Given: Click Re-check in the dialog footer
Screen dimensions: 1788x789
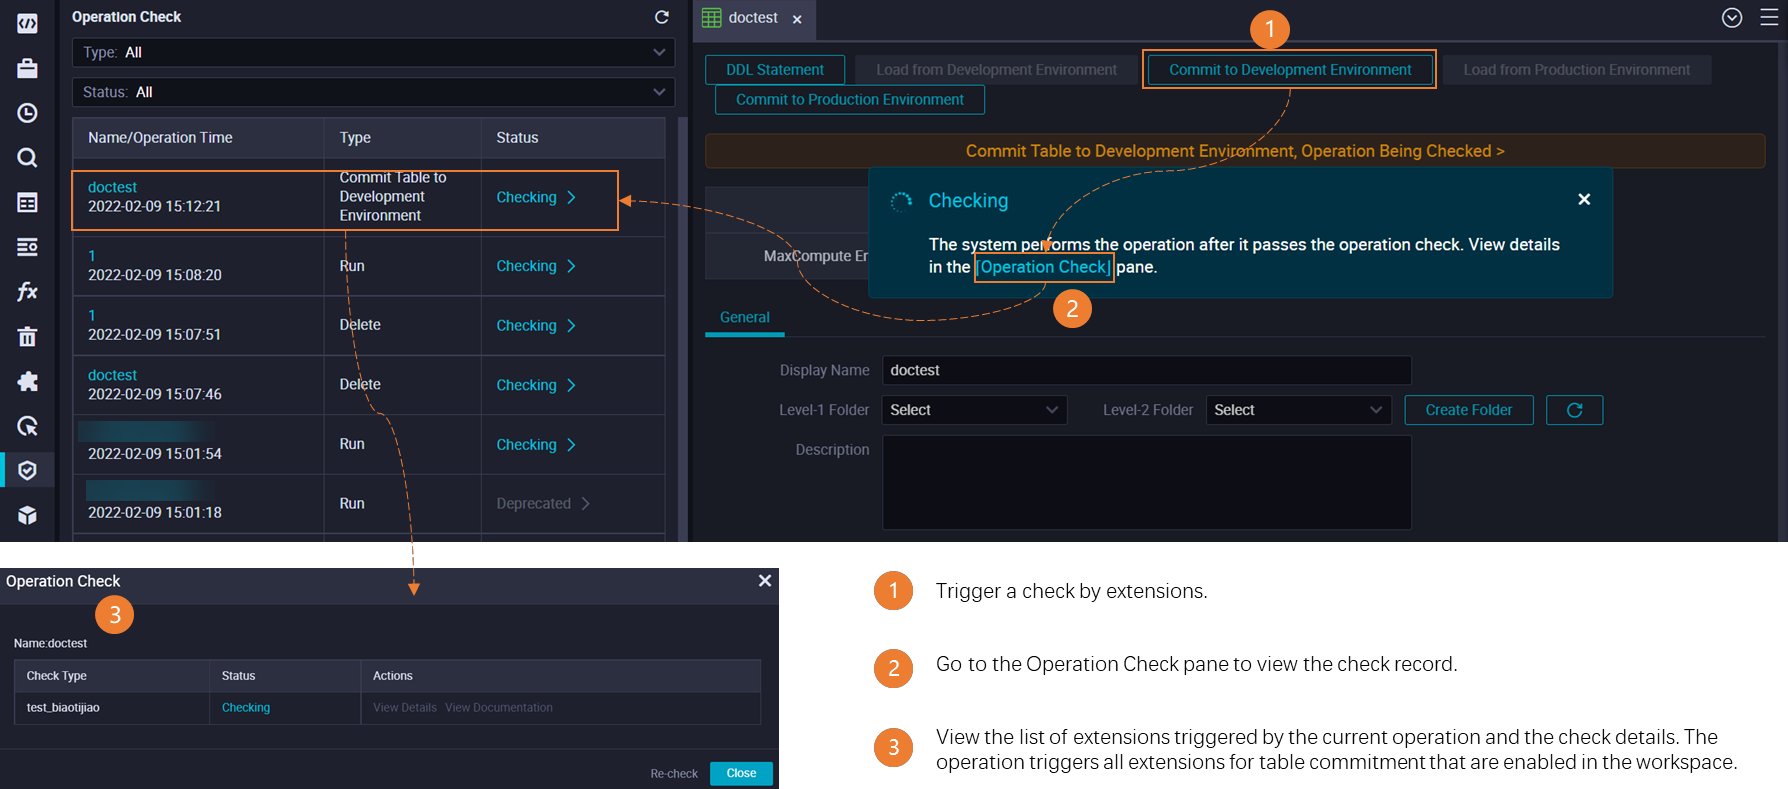Looking at the screenshot, I should coord(674,774).
